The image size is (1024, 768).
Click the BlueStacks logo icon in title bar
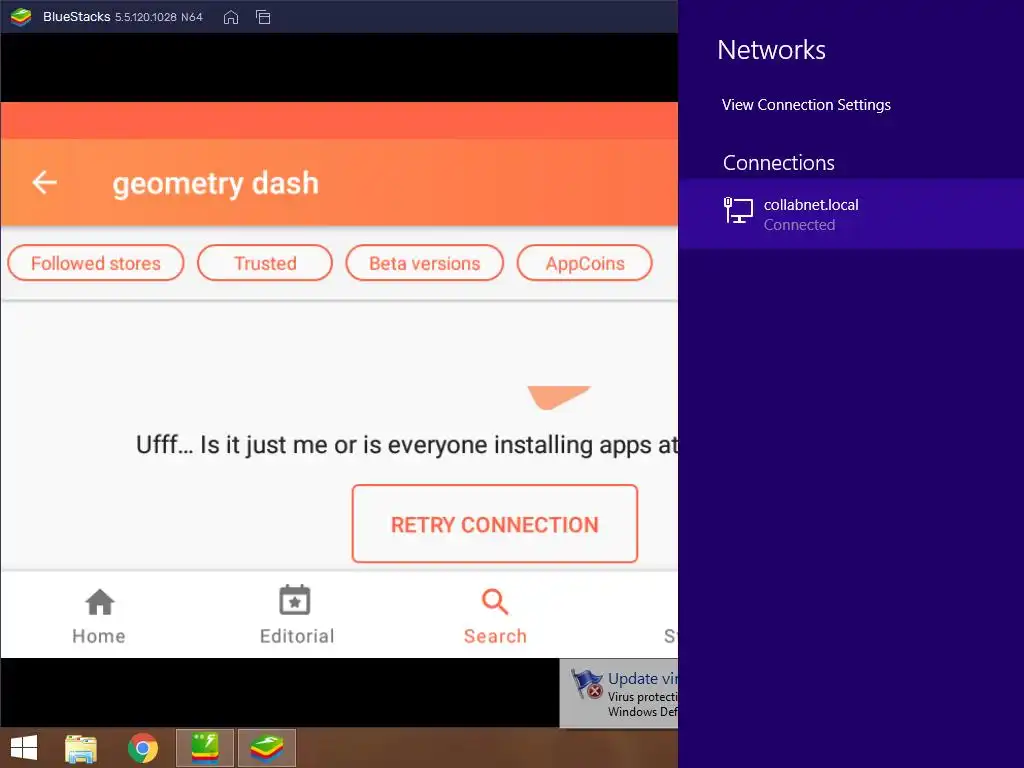[x=21, y=17]
